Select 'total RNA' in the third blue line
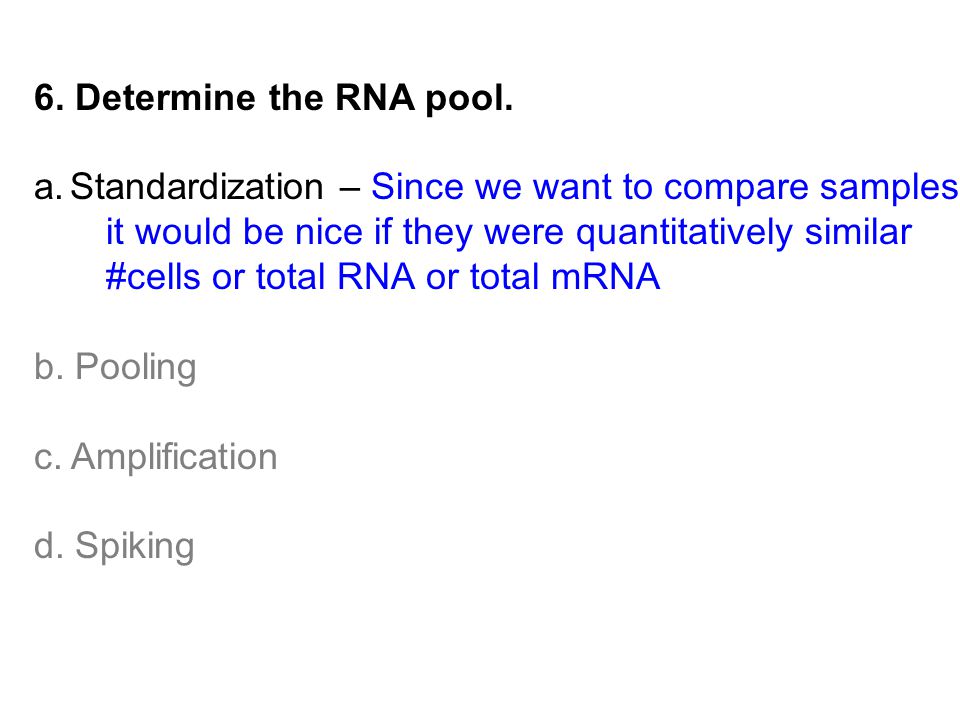 (336, 277)
